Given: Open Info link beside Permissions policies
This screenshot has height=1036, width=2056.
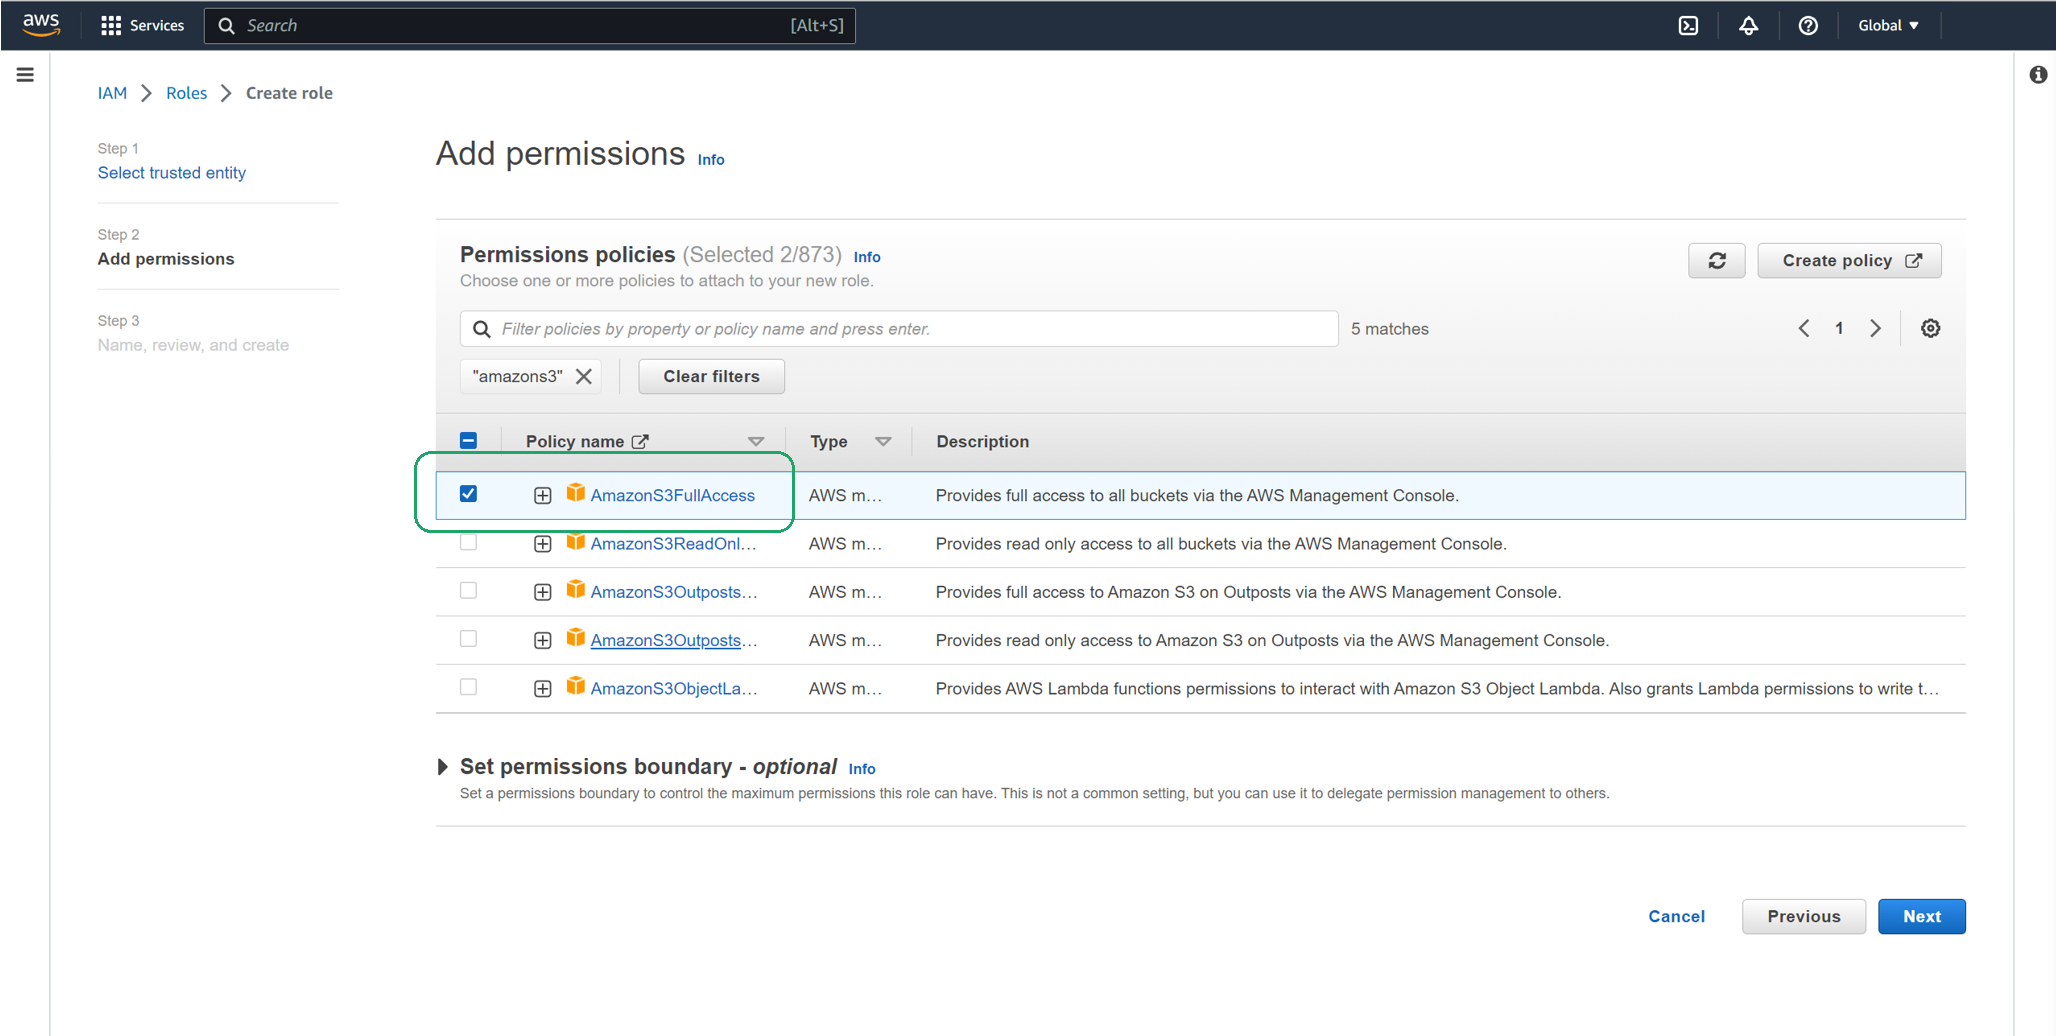Looking at the screenshot, I should click(x=867, y=257).
